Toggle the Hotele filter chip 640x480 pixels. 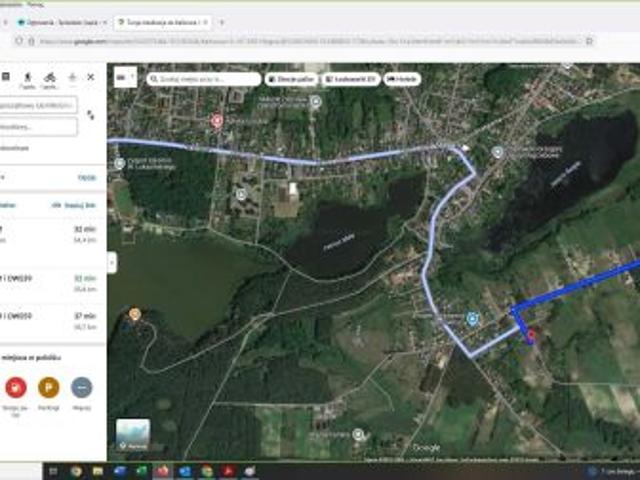click(403, 78)
